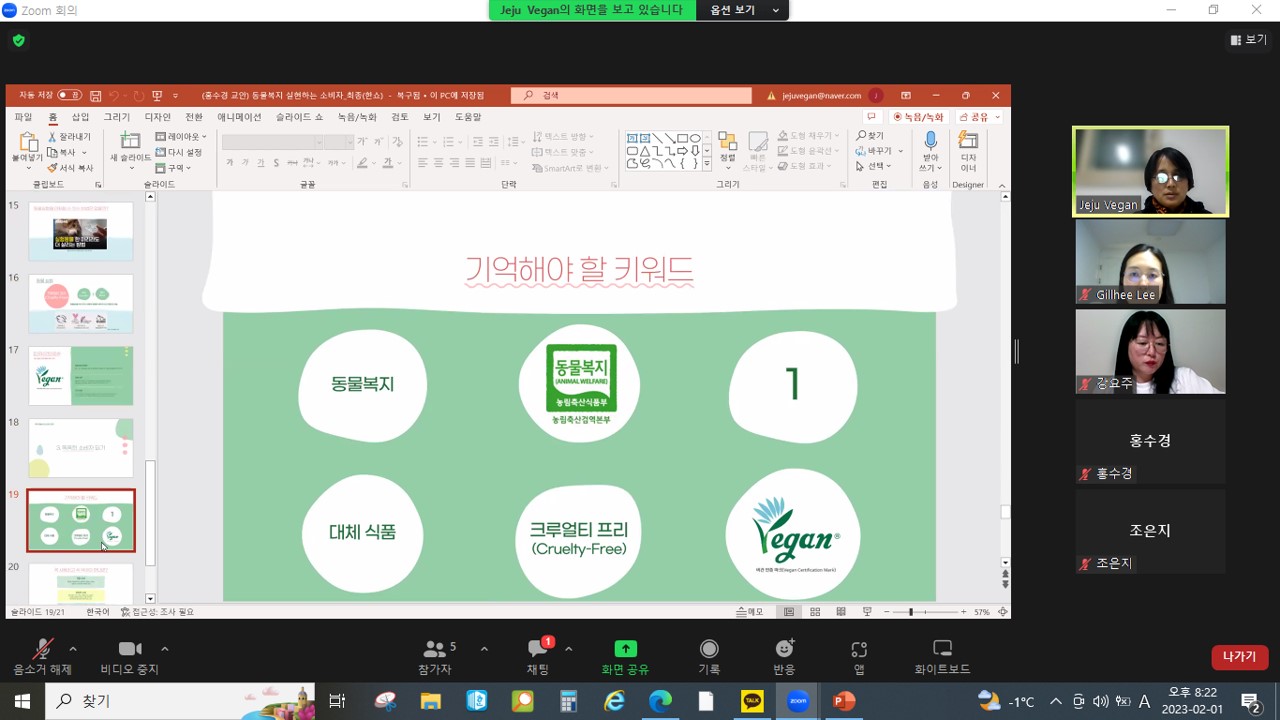
Task: Open Designer pane in ribbon
Action: (x=968, y=150)
